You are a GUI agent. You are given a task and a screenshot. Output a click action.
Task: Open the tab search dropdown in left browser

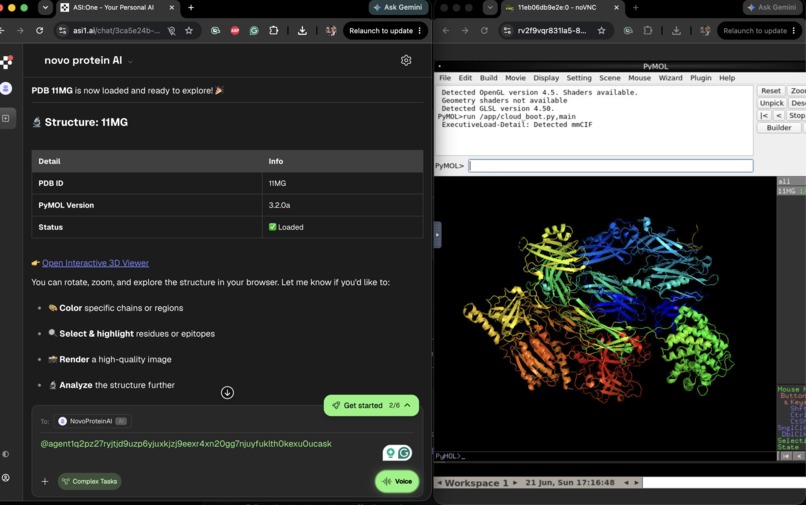point(45,8)
